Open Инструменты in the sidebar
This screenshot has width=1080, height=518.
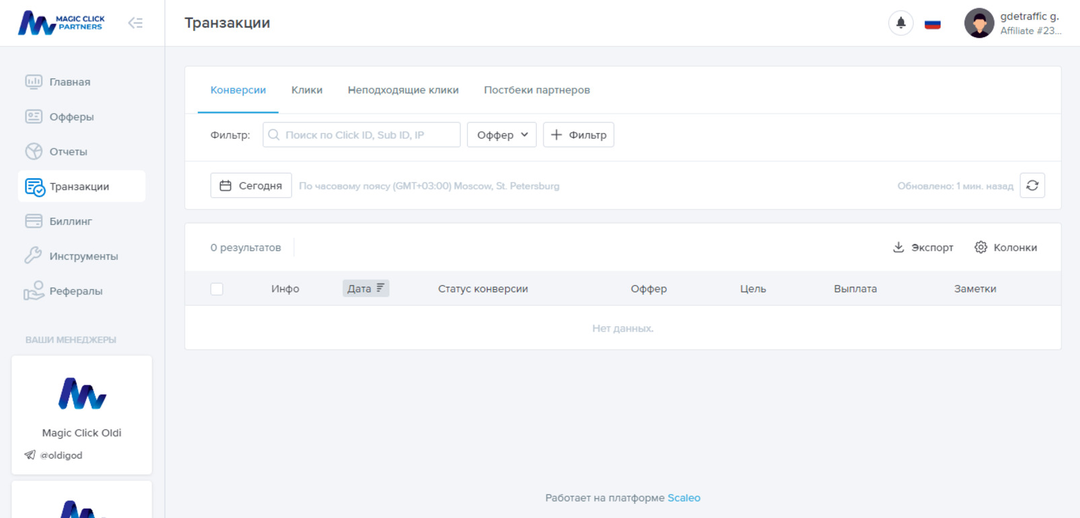coord(81,256)
